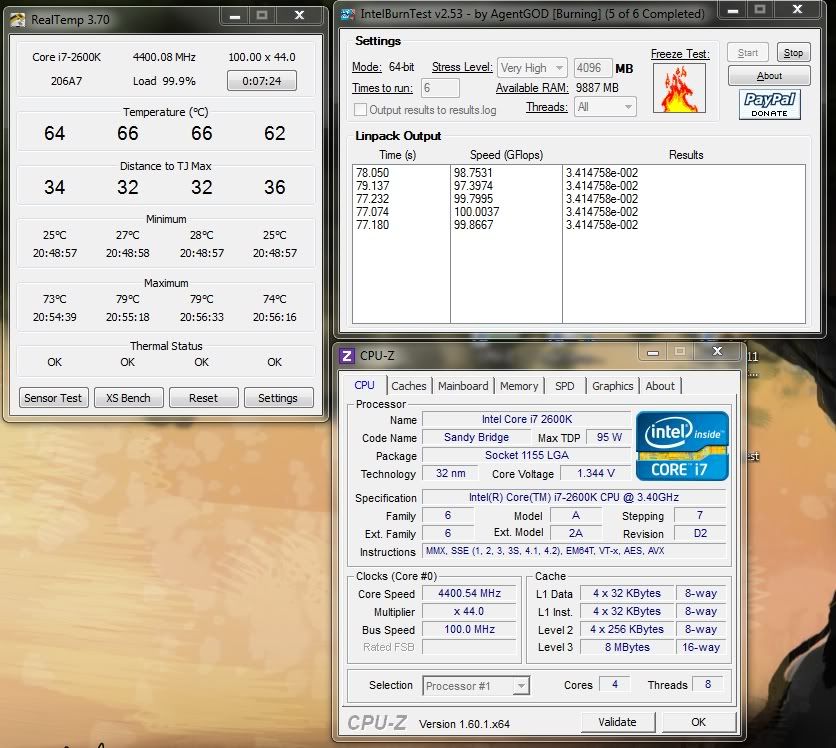Close the CPU-Z window
Viewport: 836px width, 748px height.
point(717,352)
